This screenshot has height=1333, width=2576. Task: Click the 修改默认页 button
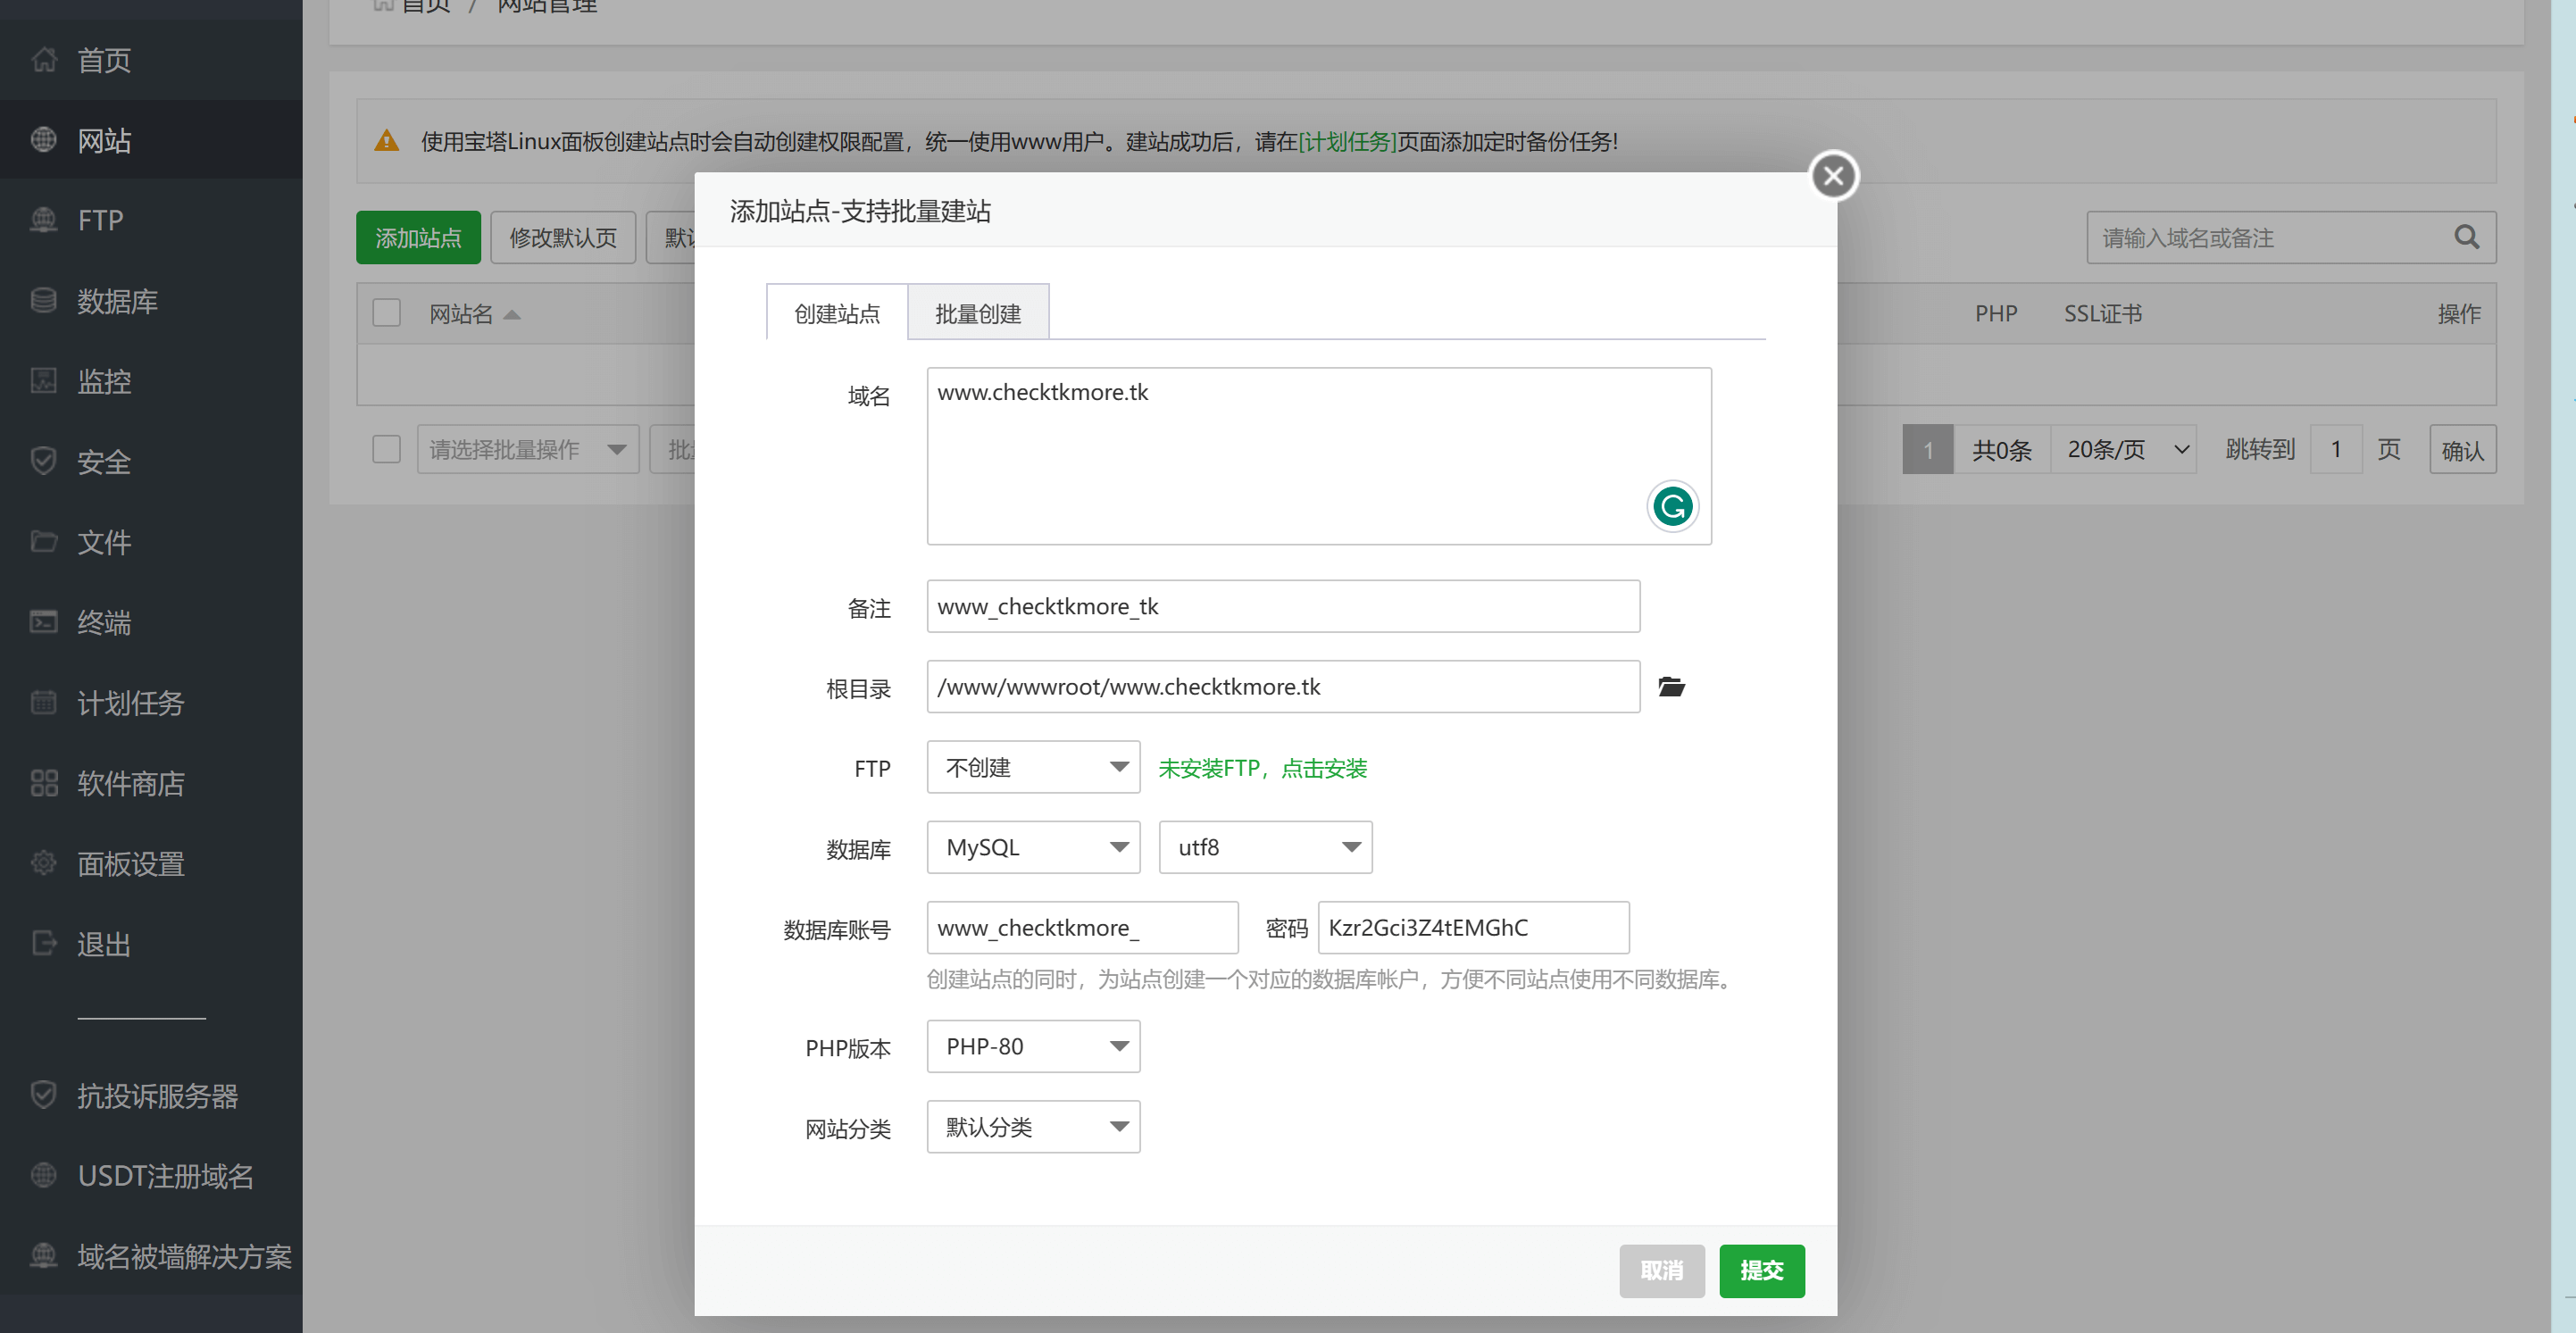click(x=563, y=238)
